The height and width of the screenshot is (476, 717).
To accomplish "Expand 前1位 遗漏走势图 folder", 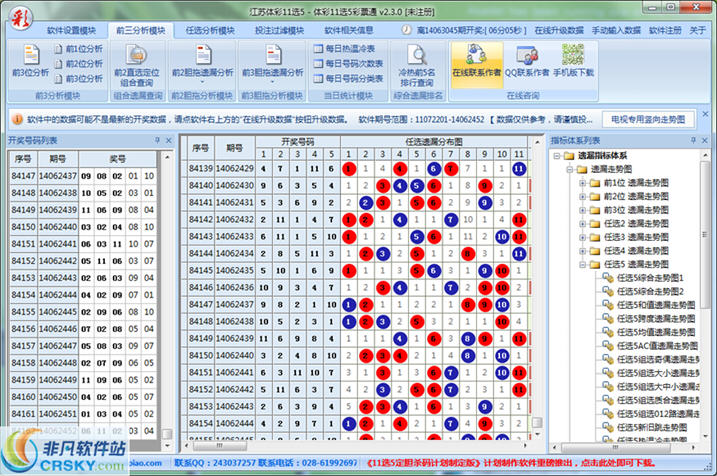I will point(583,183).
